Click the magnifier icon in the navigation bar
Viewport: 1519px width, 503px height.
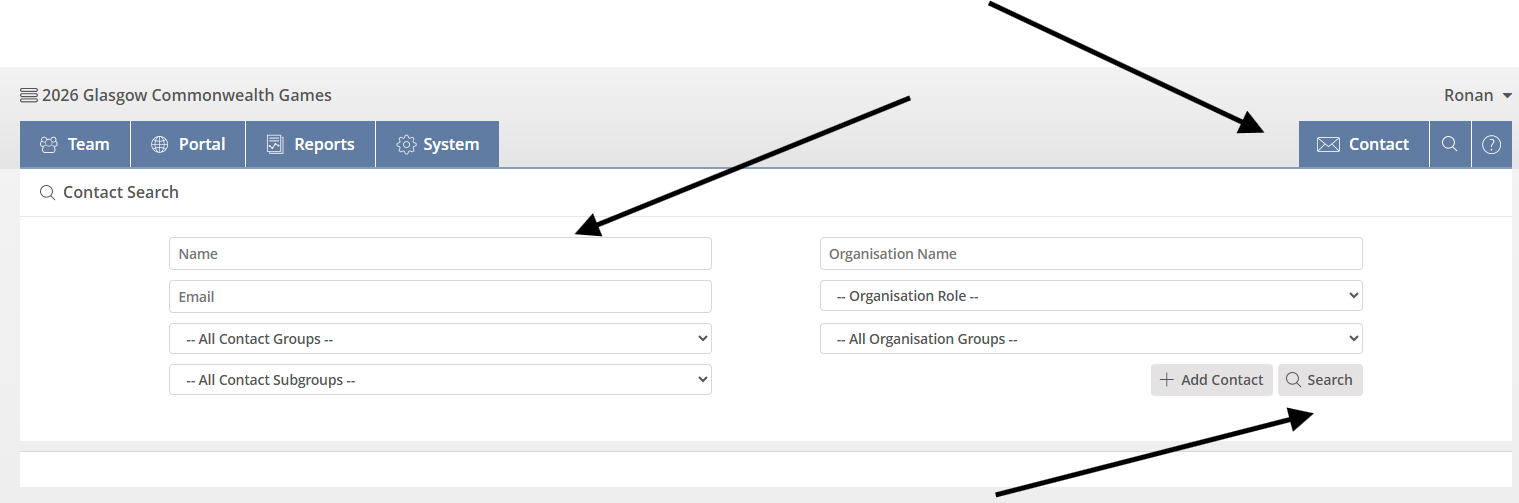click(x=1449, y=144)
